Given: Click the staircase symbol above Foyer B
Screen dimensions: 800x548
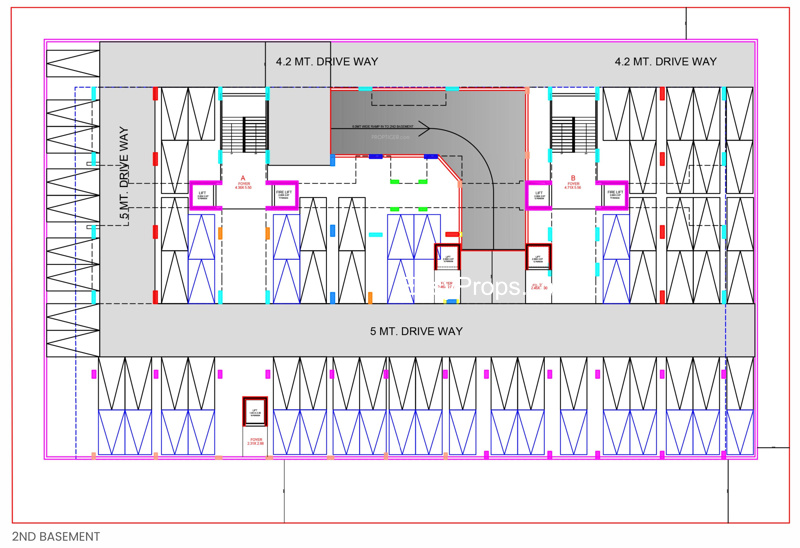Looking at the screenshot, I should 573,130.
